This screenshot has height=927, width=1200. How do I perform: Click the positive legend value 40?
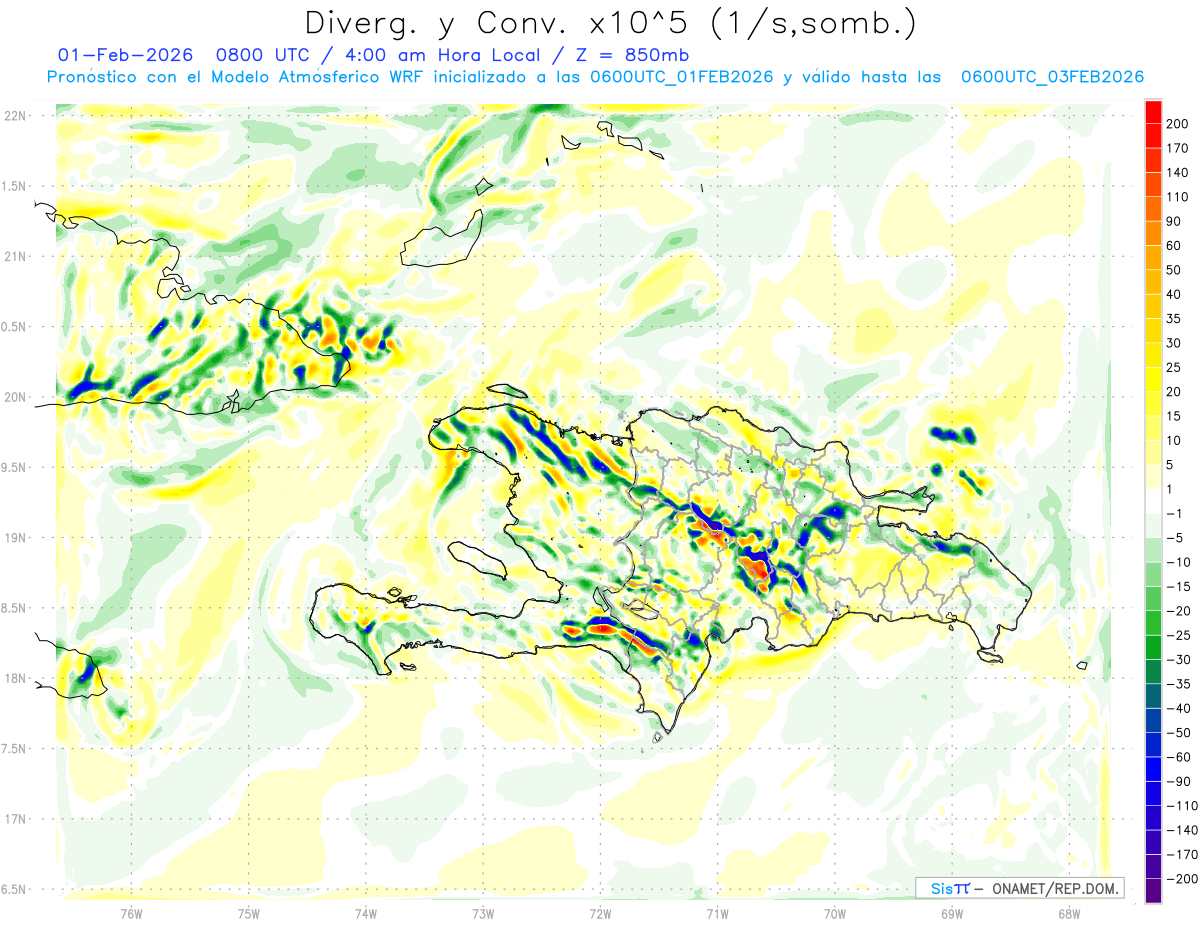1174,294
